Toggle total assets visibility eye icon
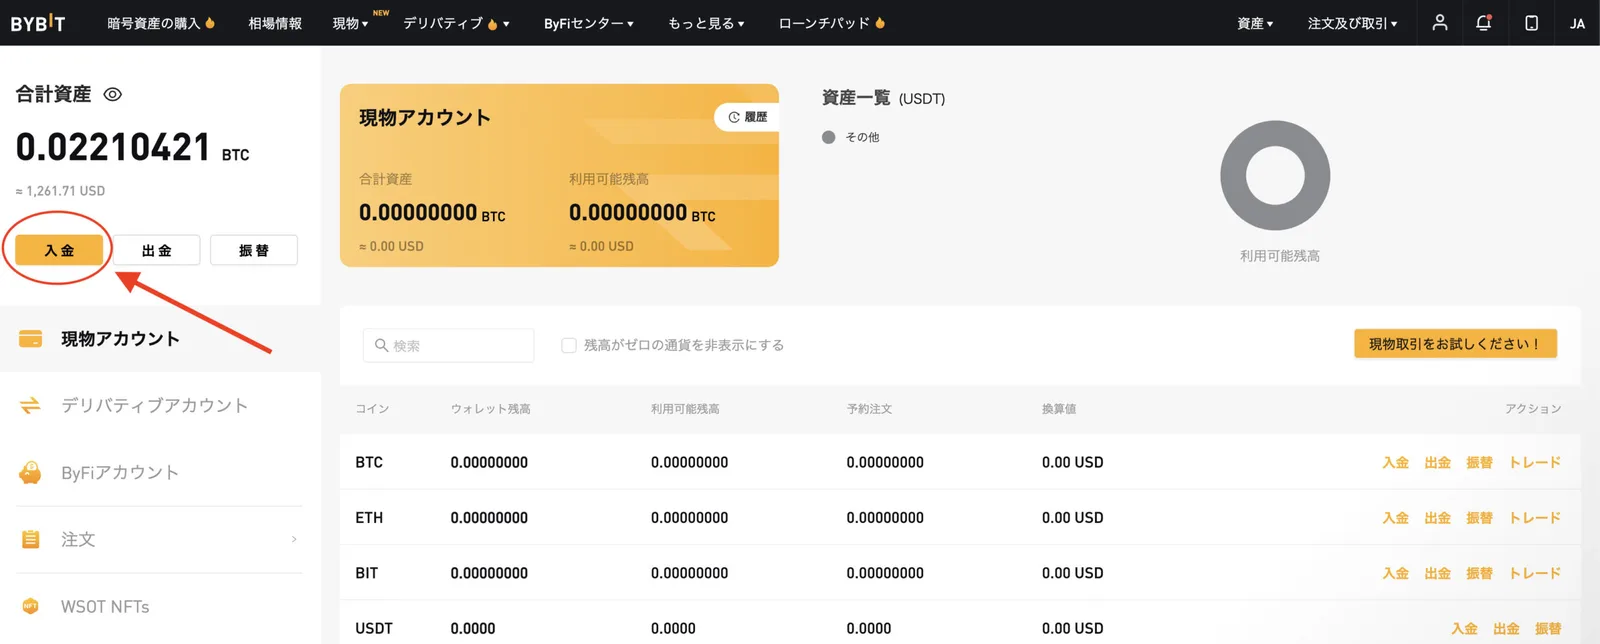This screenshot has height=644, width=1600. coord(113,94)
